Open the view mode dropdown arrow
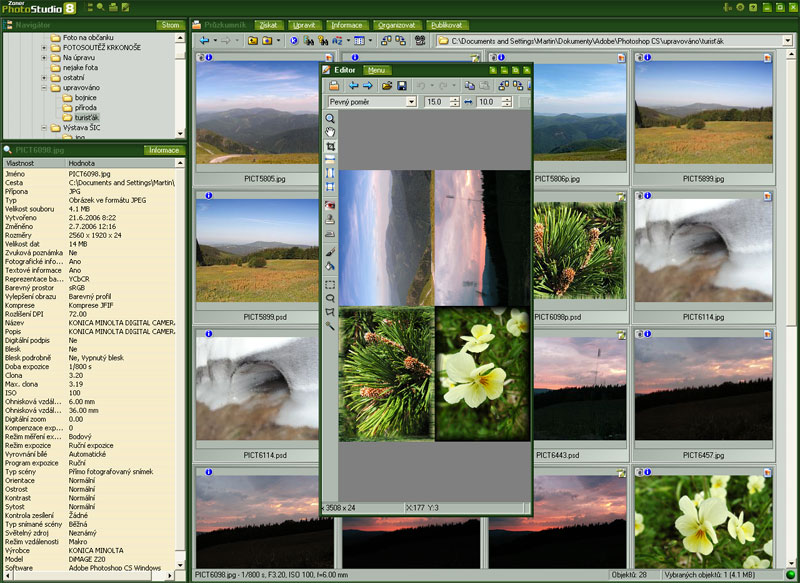 370,41
